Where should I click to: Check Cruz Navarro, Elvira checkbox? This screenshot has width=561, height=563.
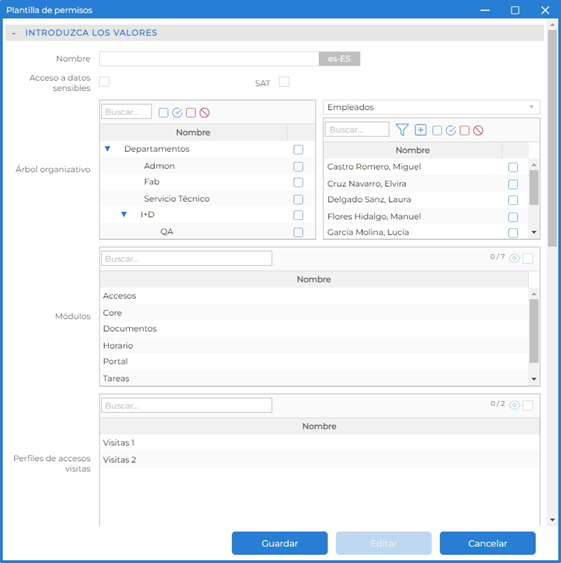click(513, 184)
